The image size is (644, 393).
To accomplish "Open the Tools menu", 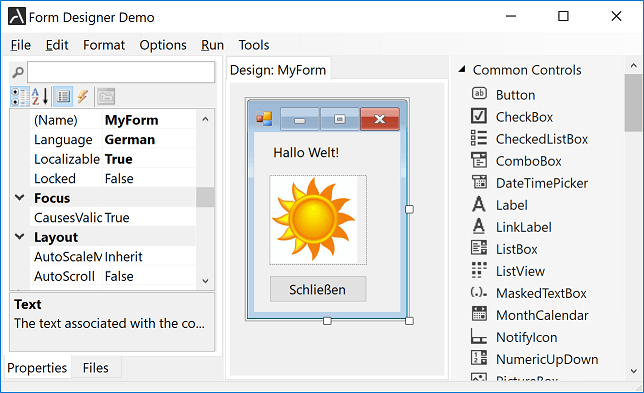I will (x=254, y=45).
